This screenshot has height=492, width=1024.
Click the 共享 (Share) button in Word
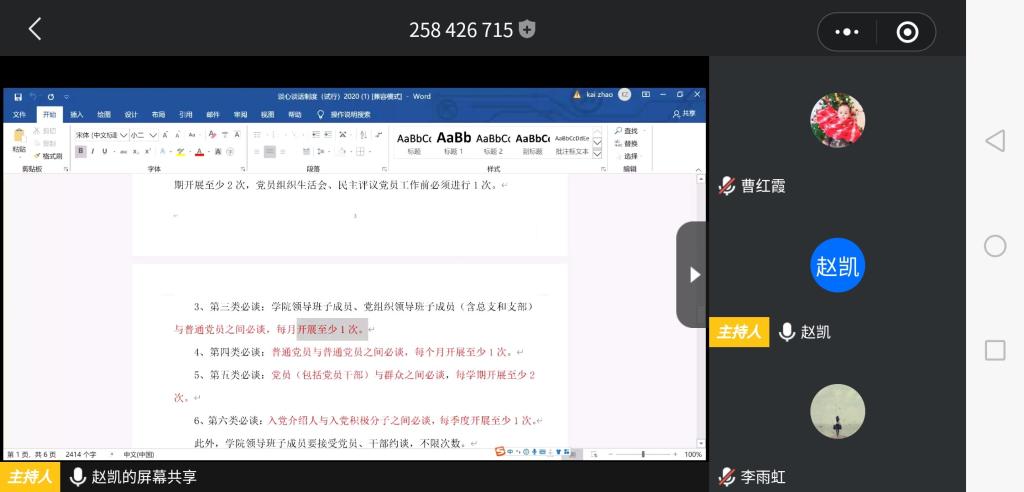[684, 114]
